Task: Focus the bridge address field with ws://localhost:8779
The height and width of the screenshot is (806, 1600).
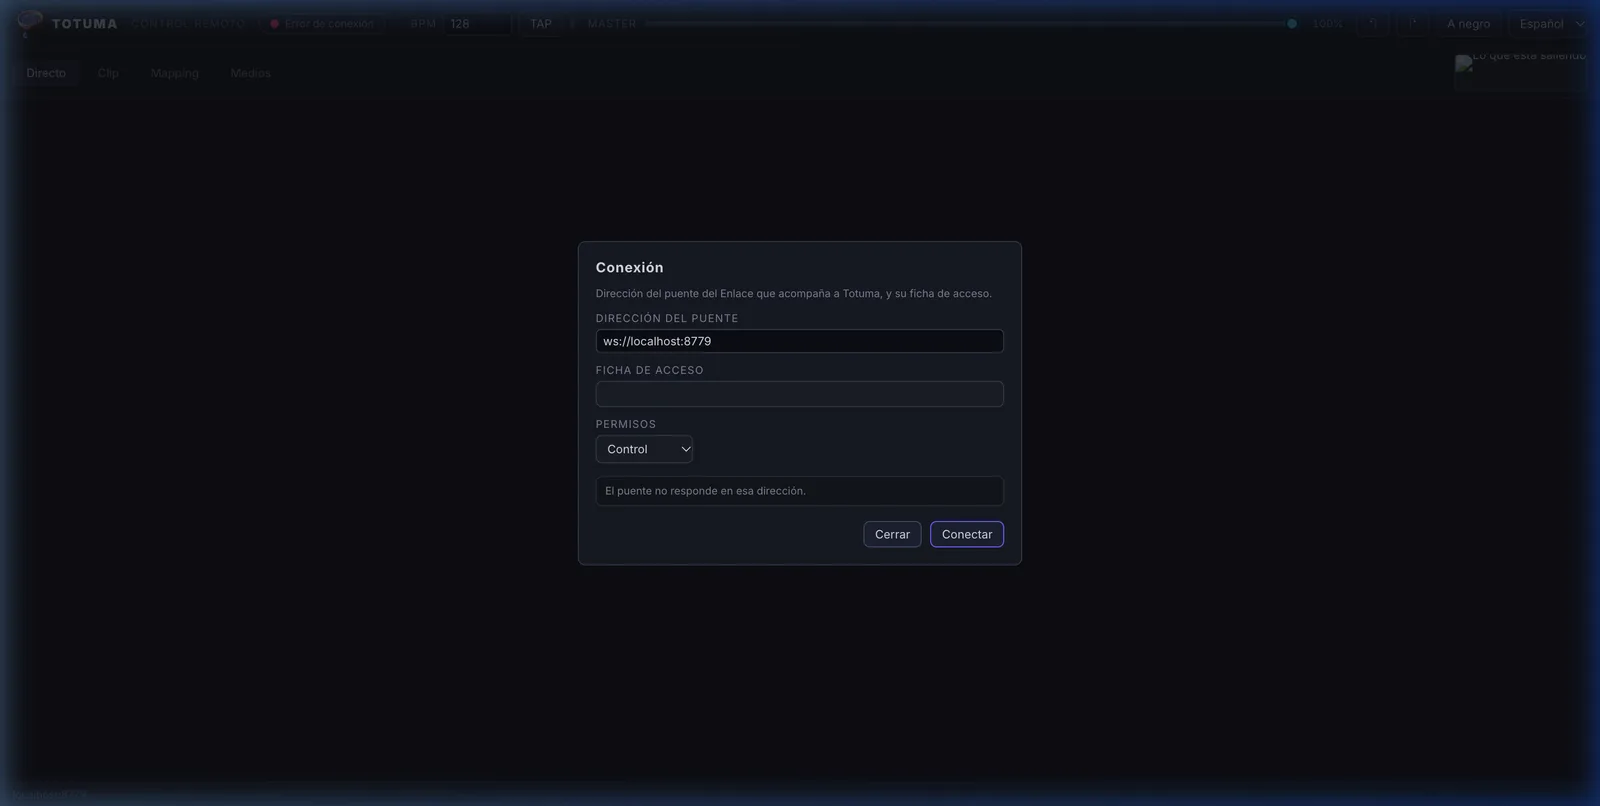Action: [800, 341]
